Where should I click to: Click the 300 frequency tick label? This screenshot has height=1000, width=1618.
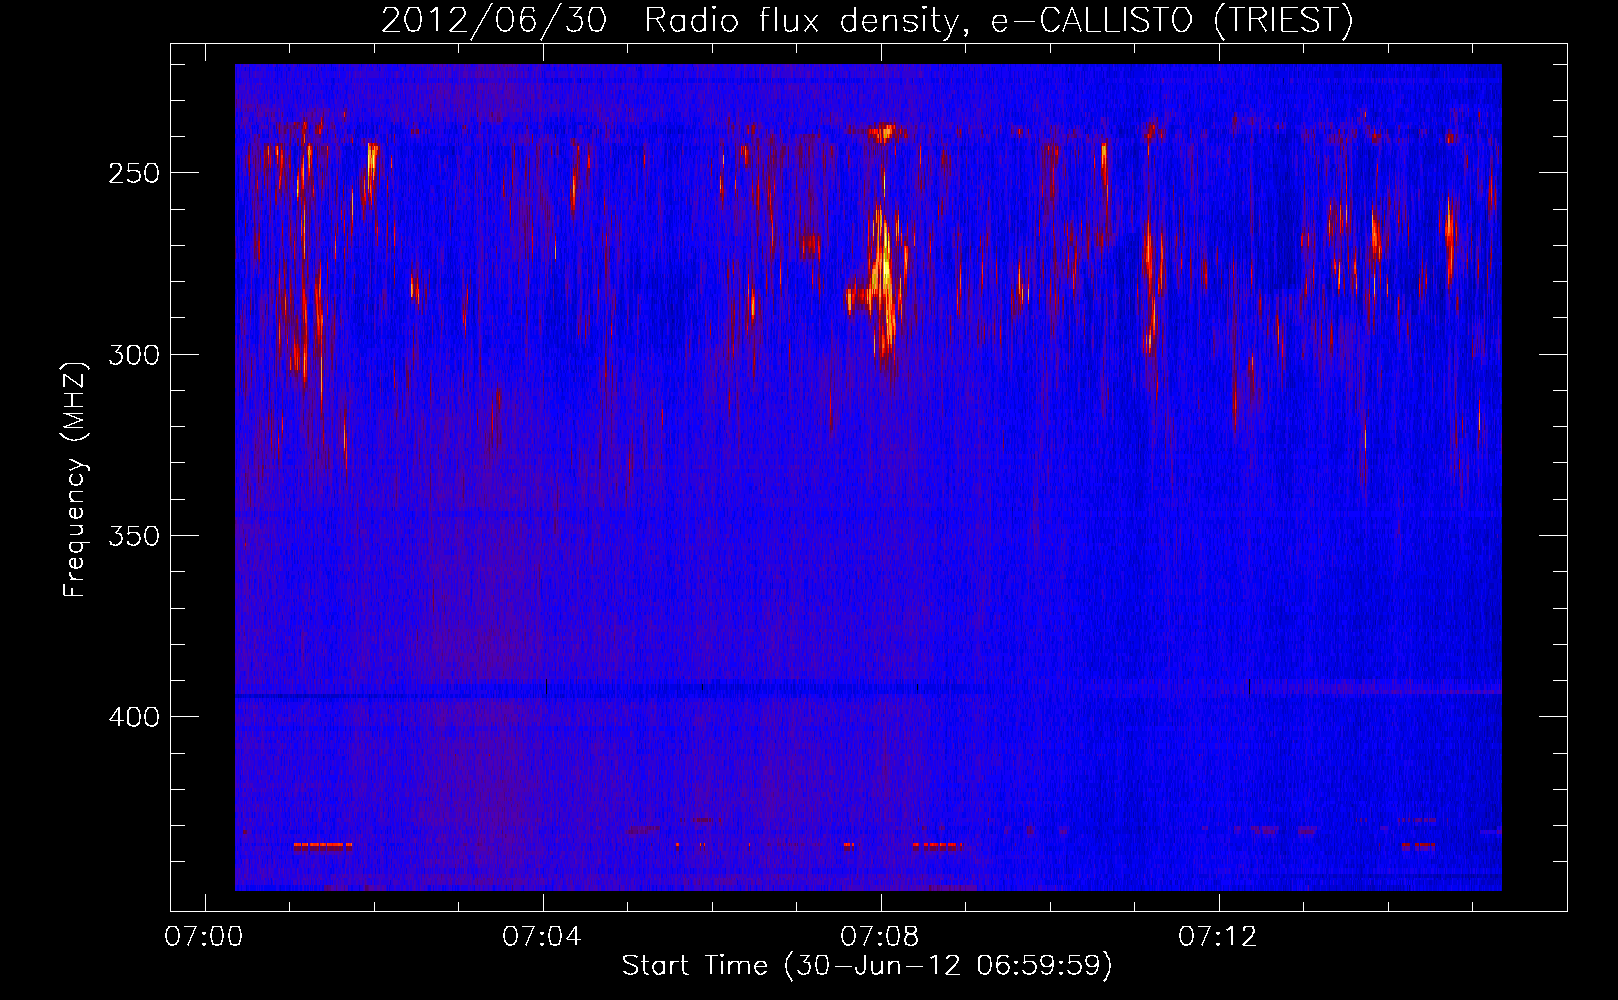pyautogui.click(x=133, y=355)
